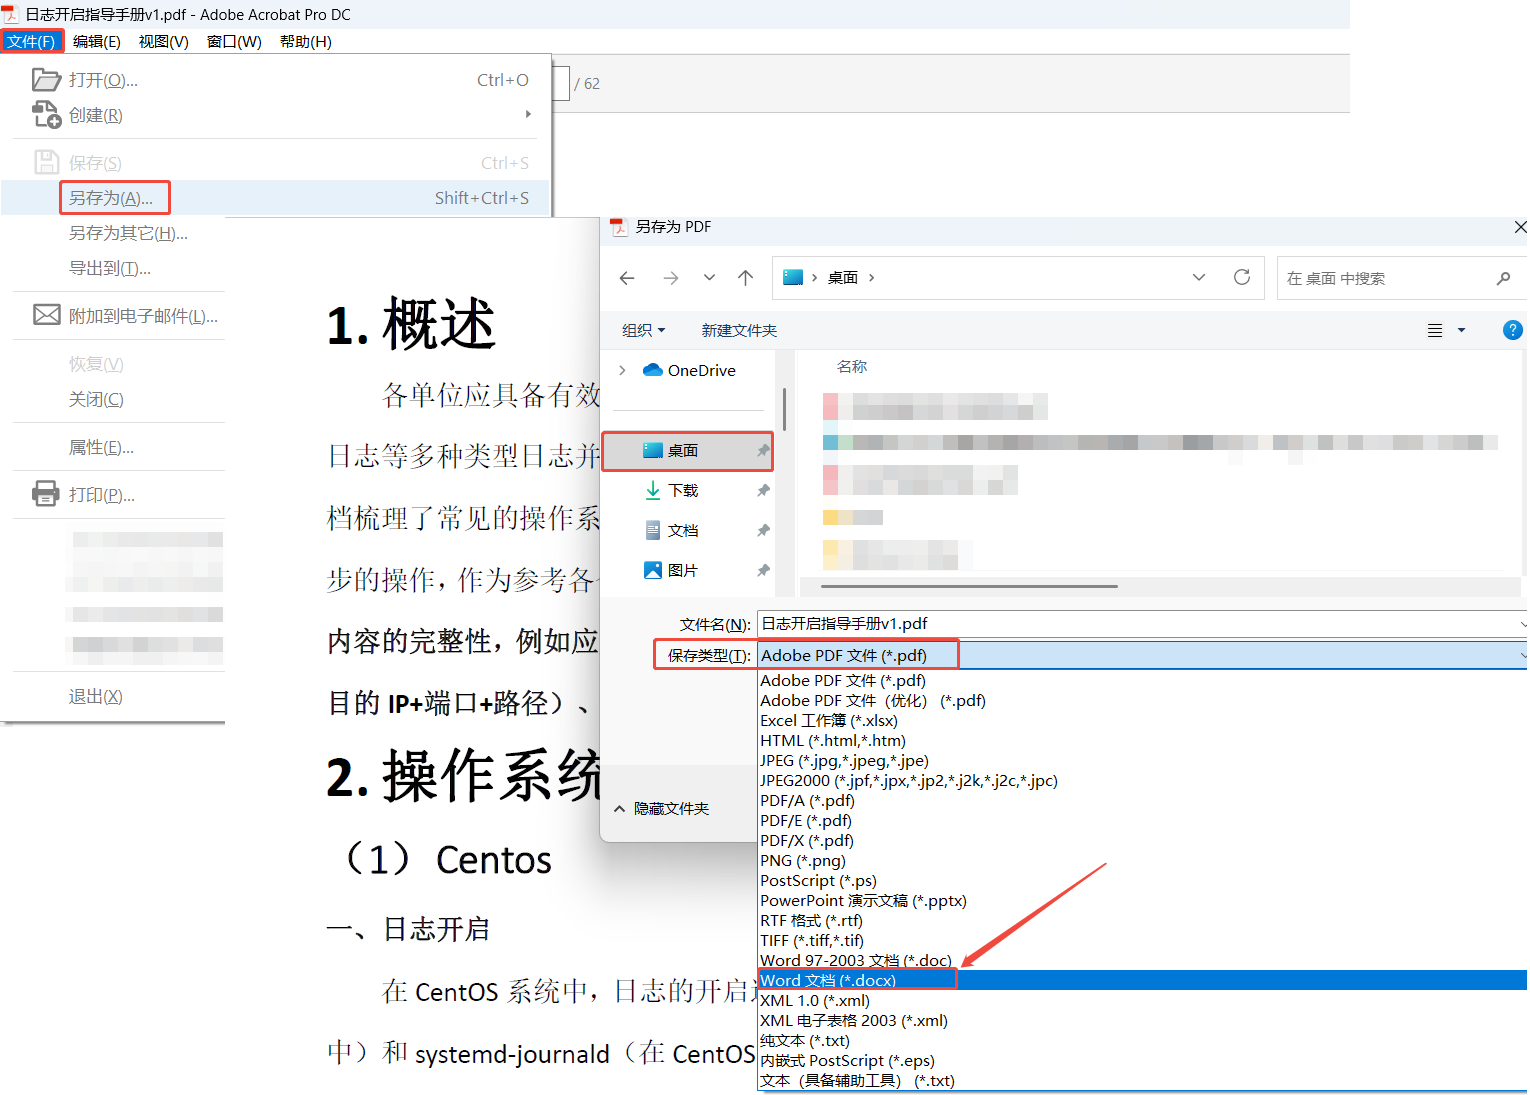Click the open-folder icon beside 打开
This screenshot has width=1530, height=1095.
(x=46, y=79)
